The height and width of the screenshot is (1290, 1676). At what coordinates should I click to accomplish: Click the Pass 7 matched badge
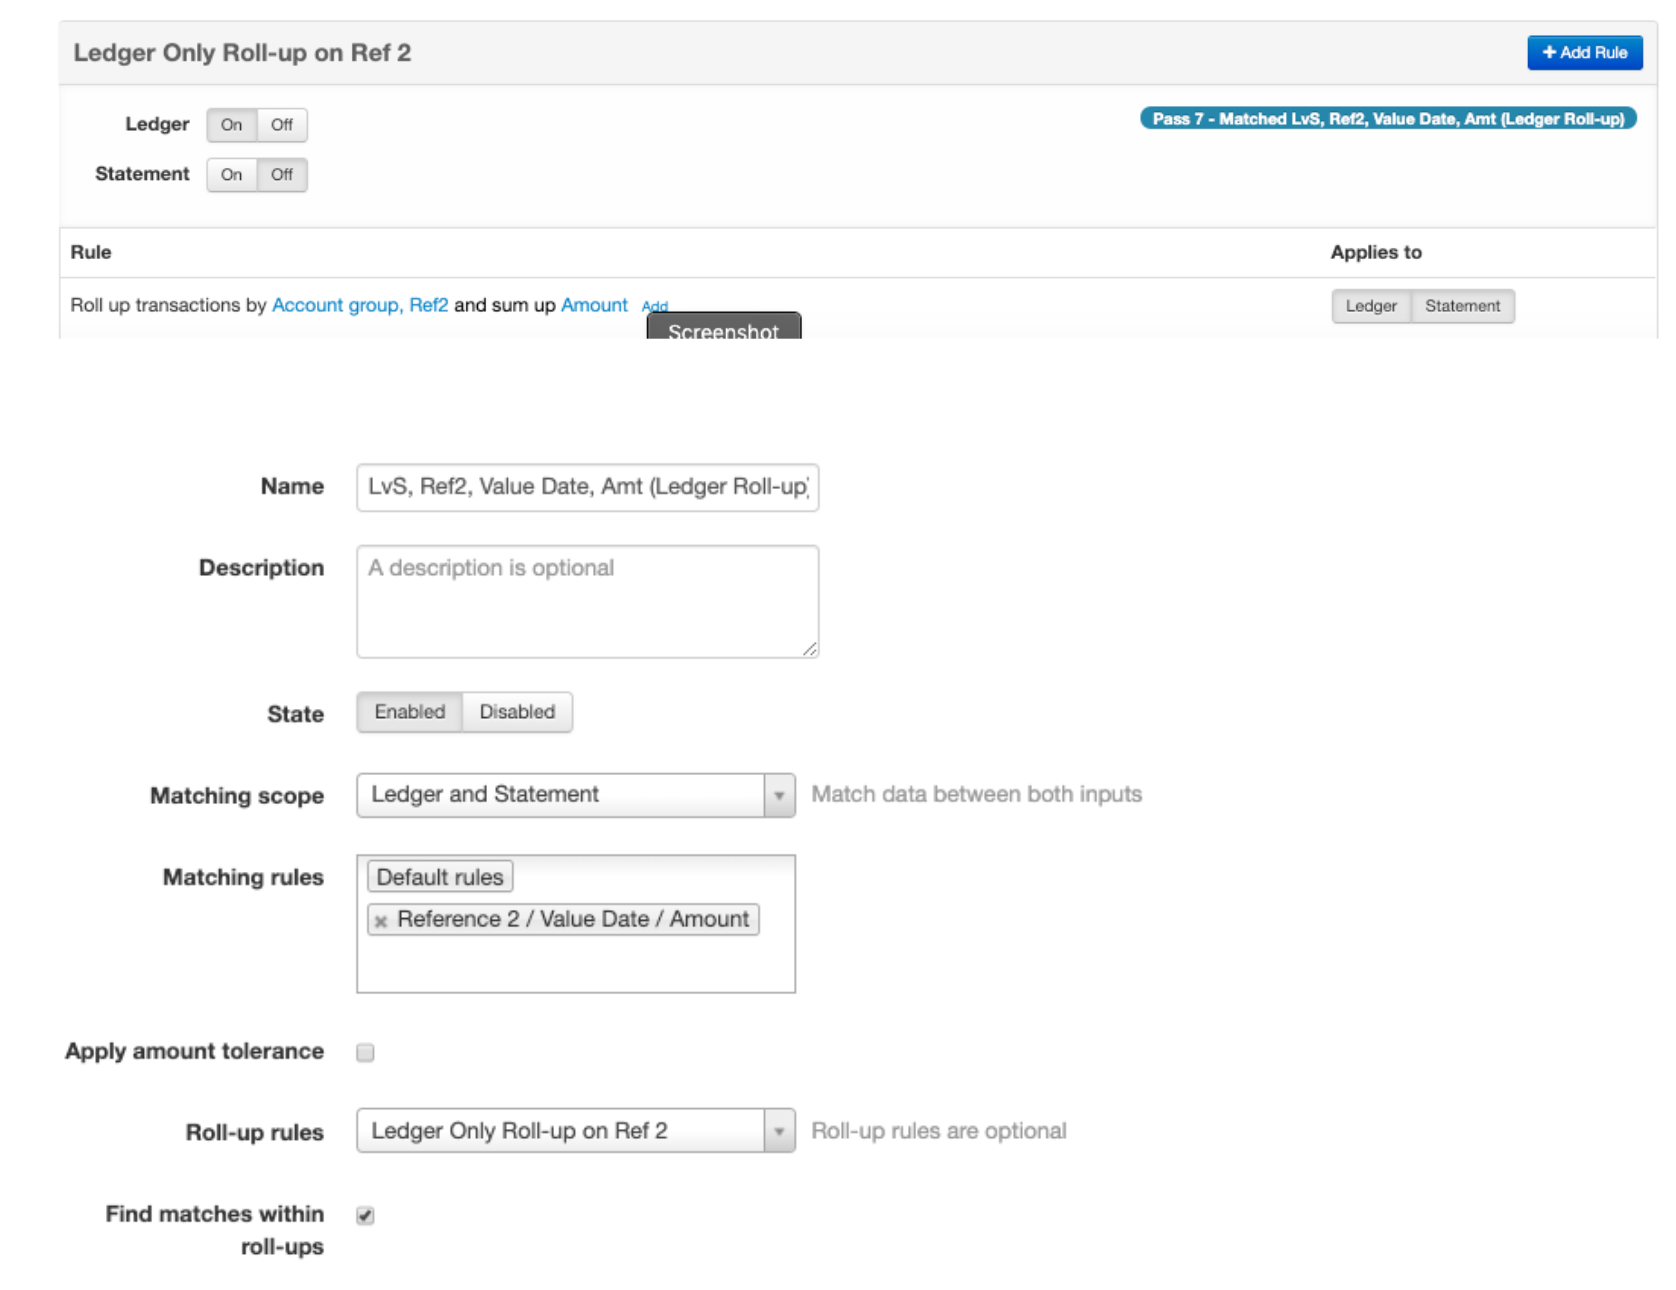[1388, 119]
